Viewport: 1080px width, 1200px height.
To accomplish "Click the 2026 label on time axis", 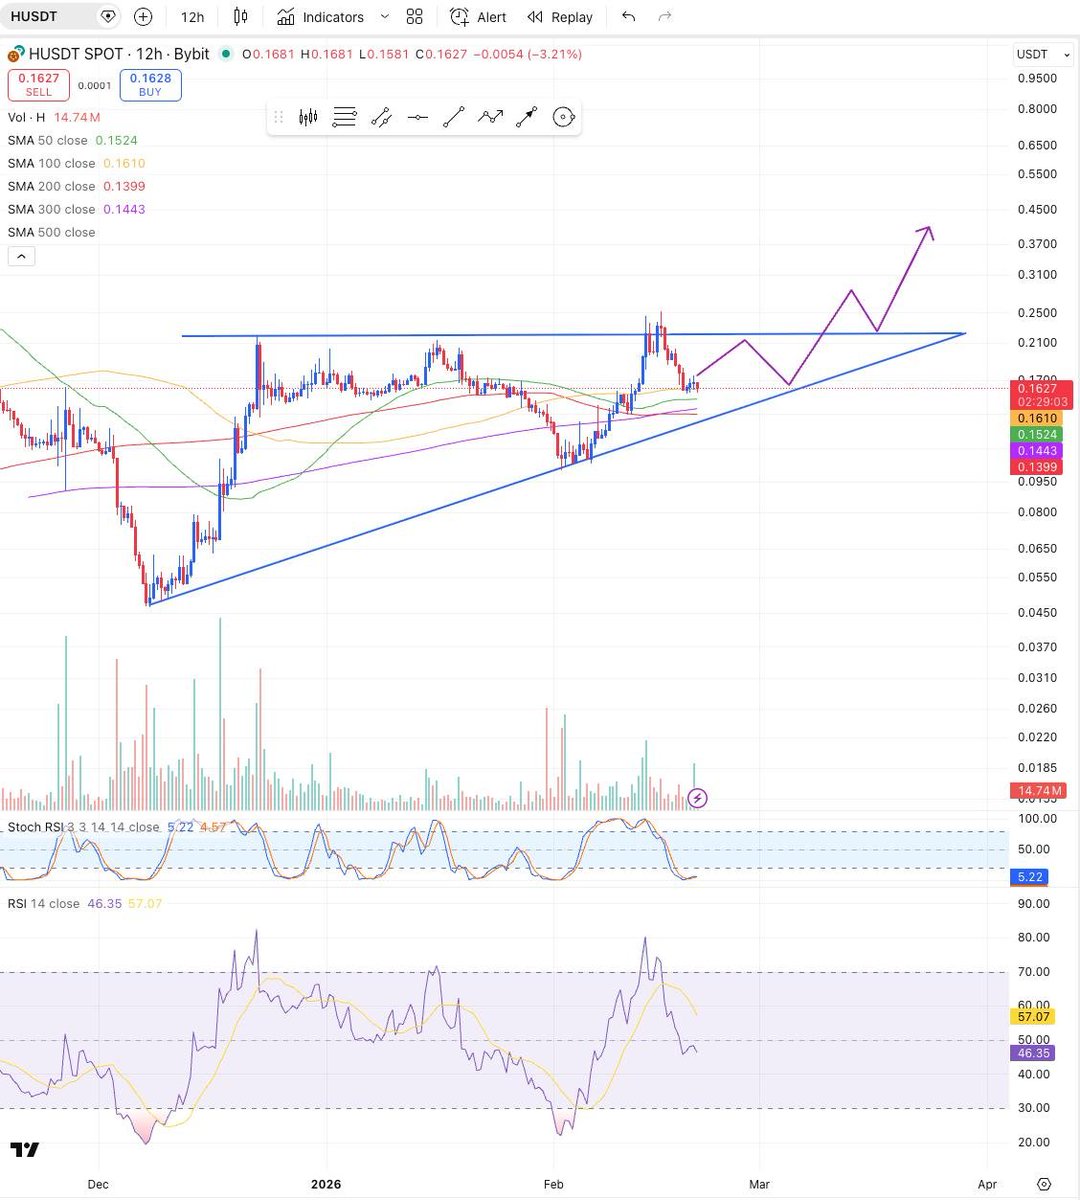I will [x=326, y=1184].
